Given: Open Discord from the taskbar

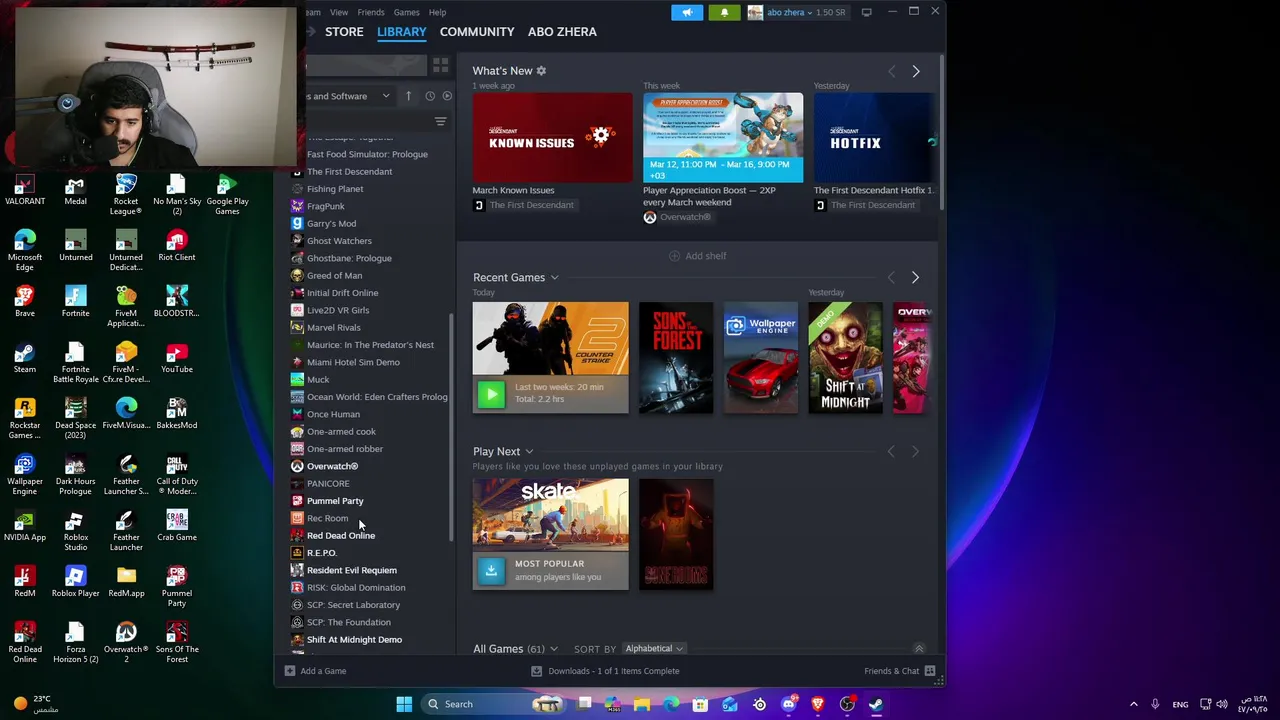Looking at the screenshot, I should (789, 704).
